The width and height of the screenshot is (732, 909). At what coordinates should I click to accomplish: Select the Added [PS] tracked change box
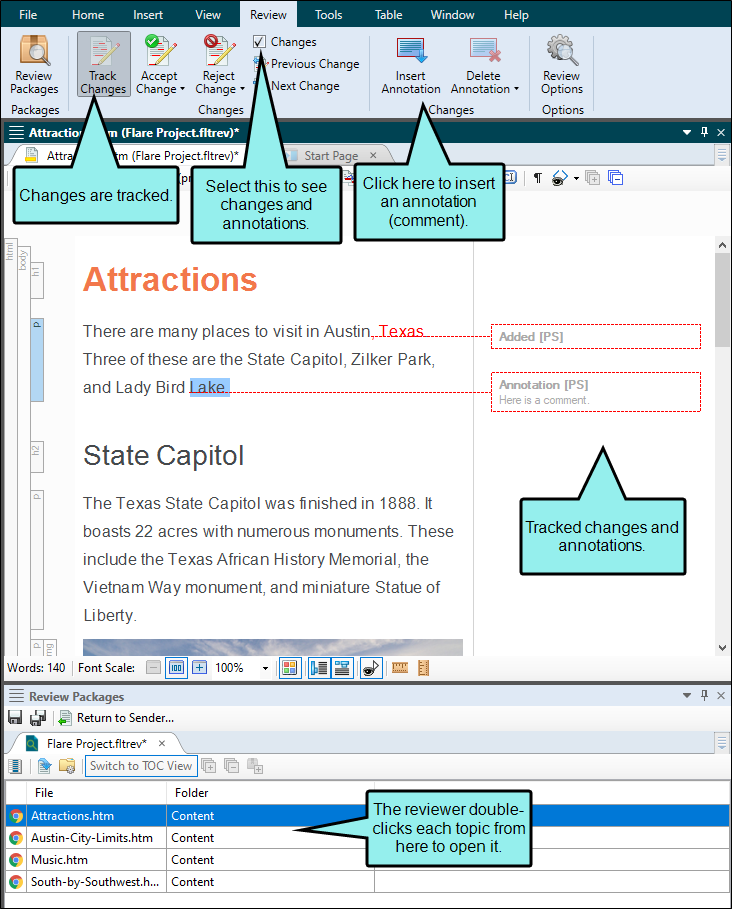[x=596, y=336]
